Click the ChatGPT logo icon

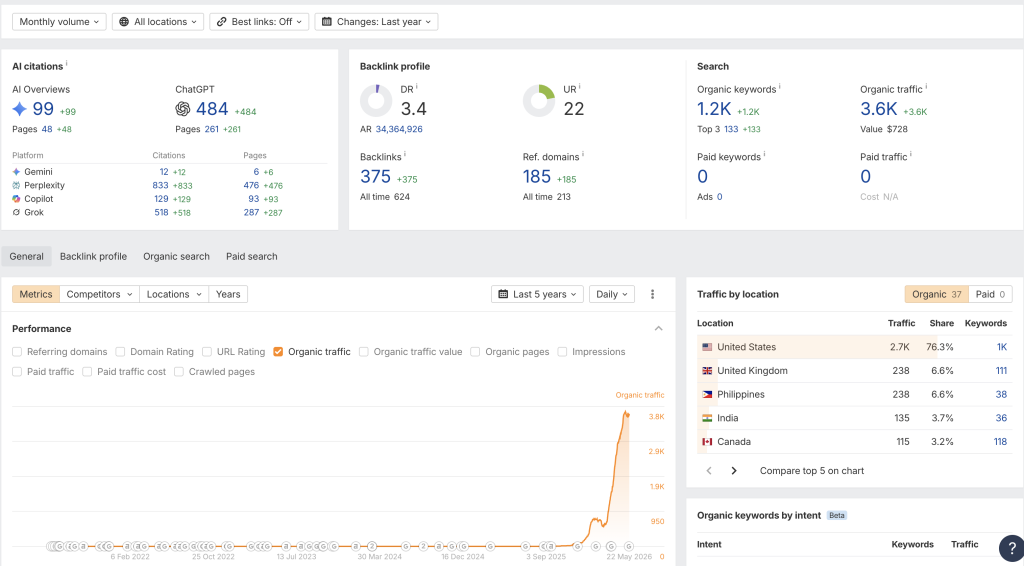183,108
